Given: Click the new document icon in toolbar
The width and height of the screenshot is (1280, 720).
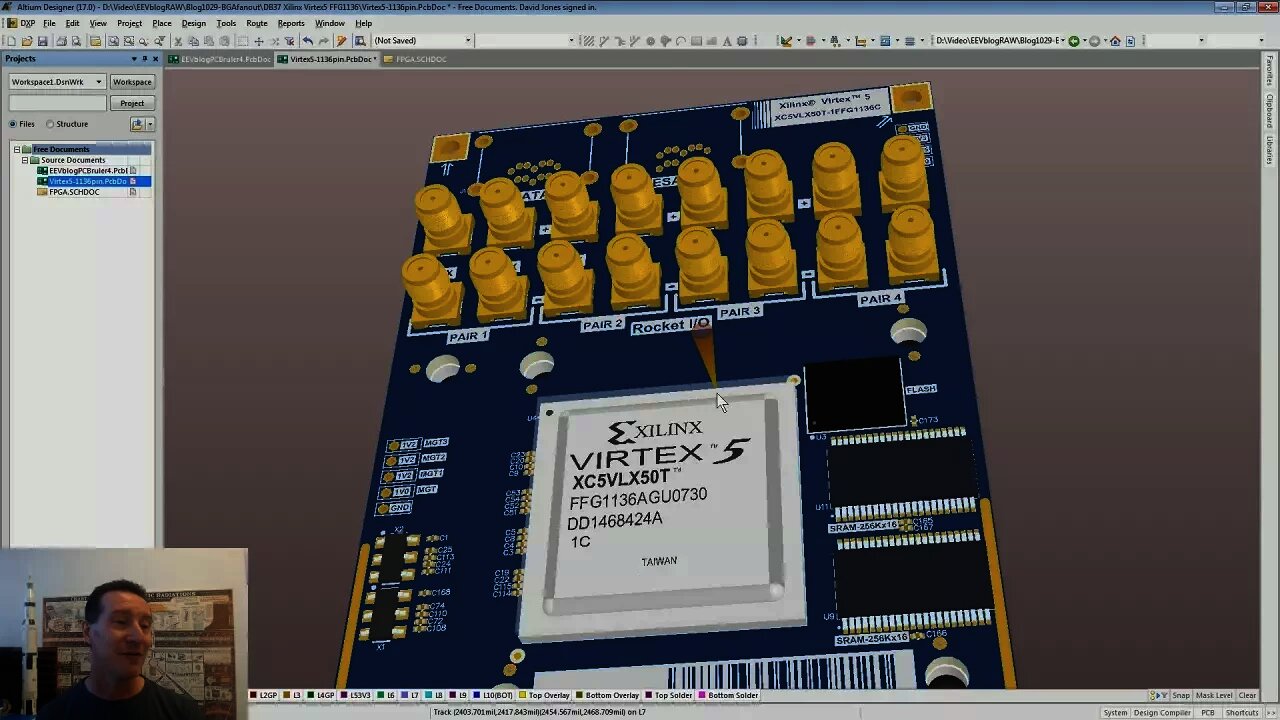Looking at the screenshot, I should click(x=11, y=41).
